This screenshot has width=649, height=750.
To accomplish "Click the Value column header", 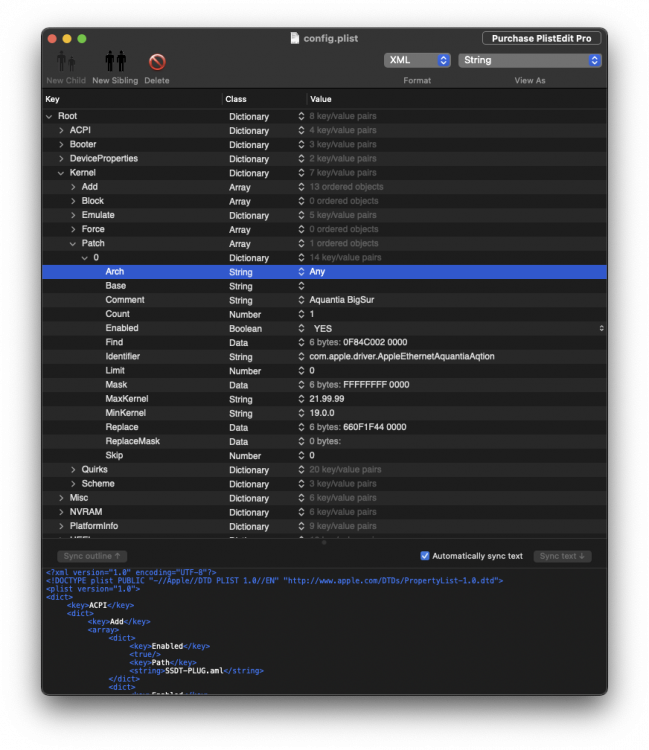I will click(x=321, y=99).
